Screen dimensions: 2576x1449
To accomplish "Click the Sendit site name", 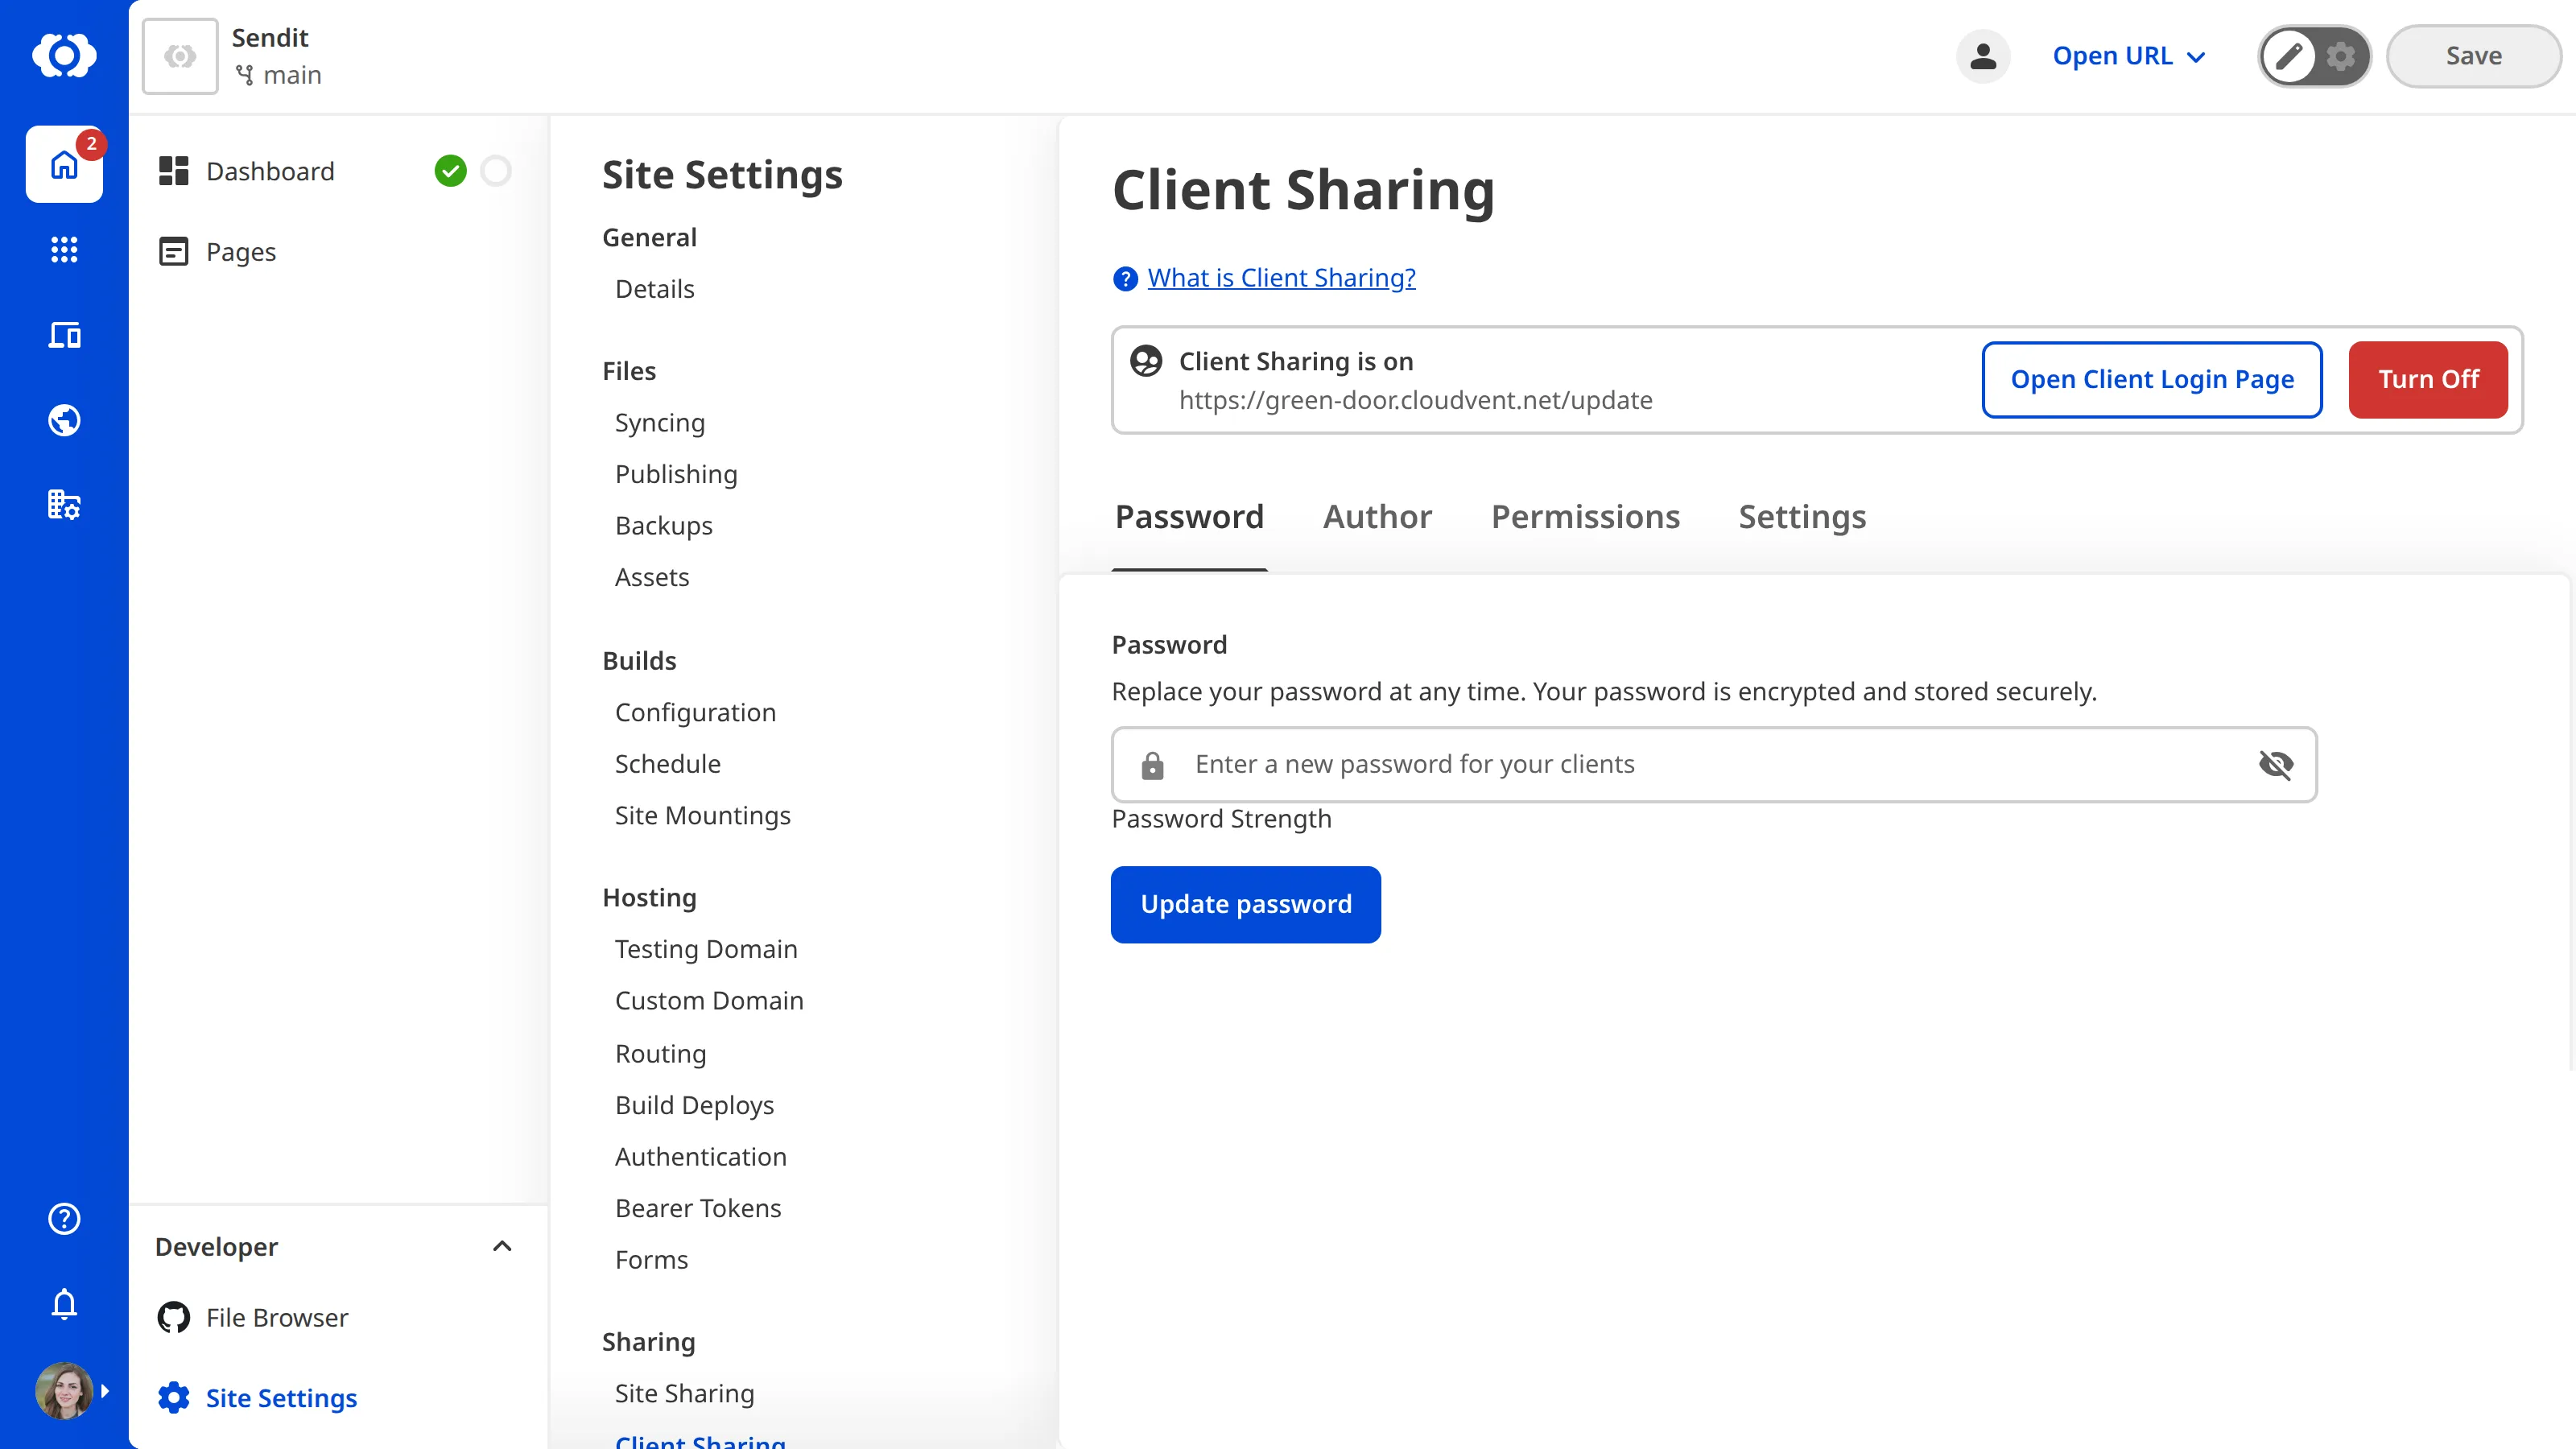I will click(x=270, y=38).
